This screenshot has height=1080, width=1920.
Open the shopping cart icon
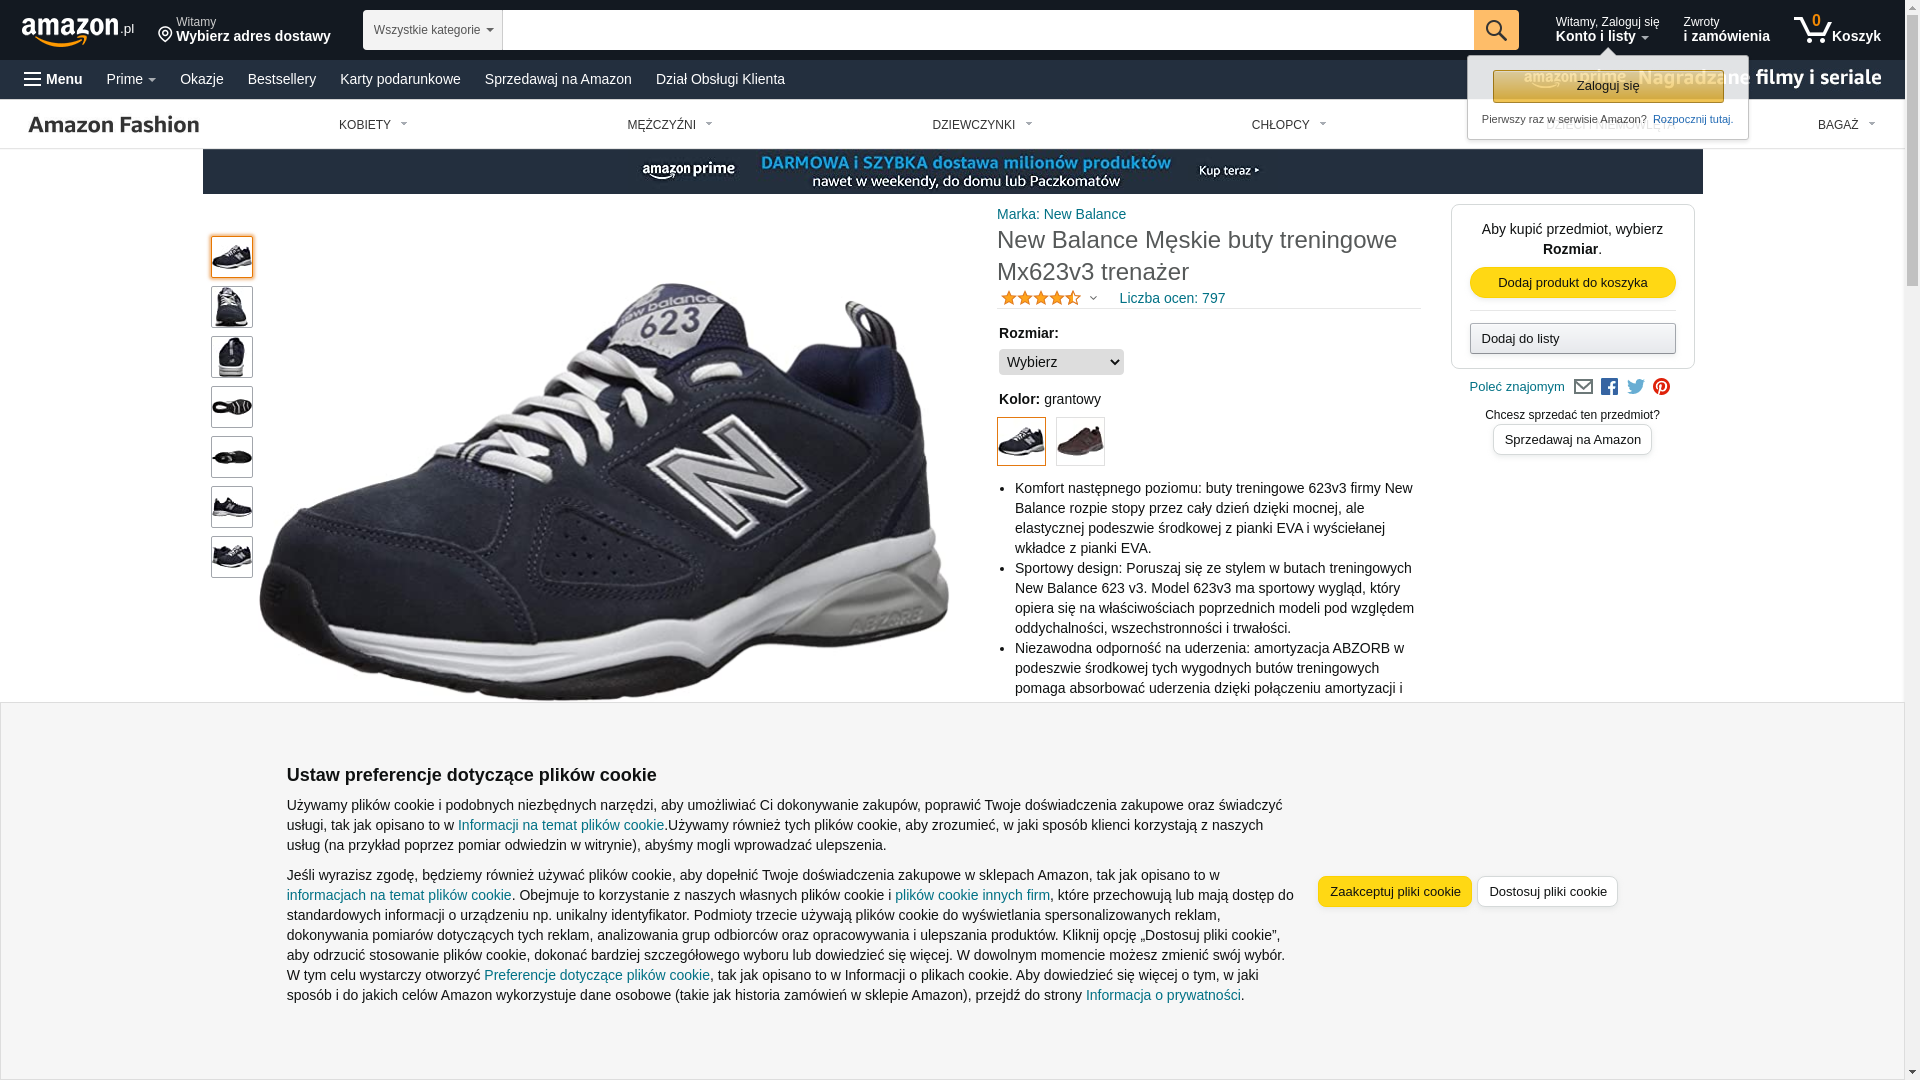pos(1837,30)
